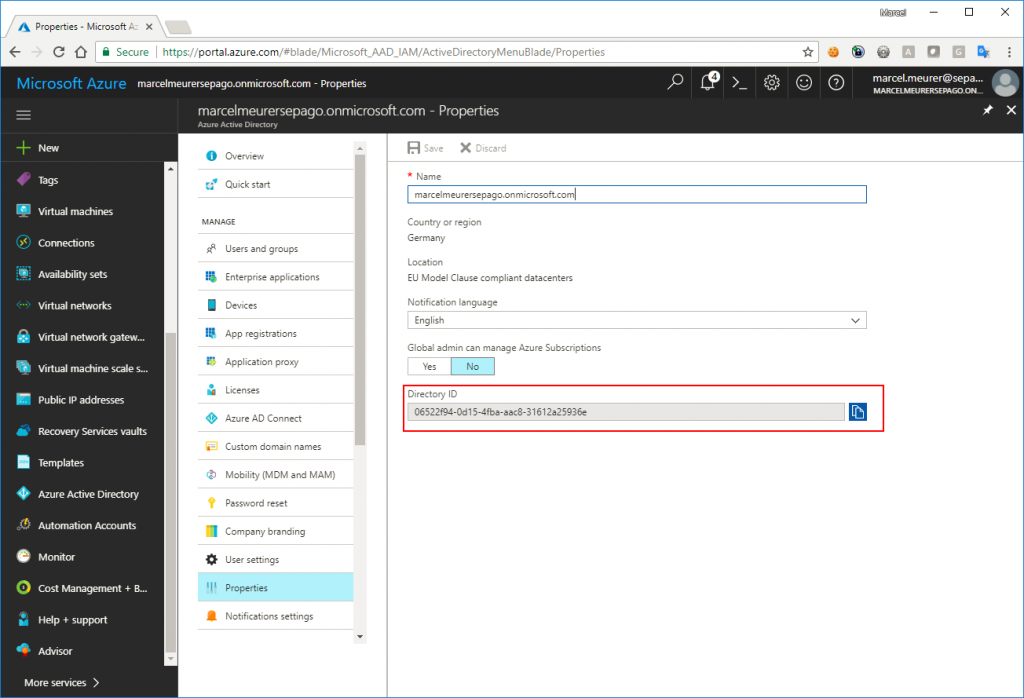Open App registrations menu item
Screen dimensions: 1024x698
pos(260,334)
